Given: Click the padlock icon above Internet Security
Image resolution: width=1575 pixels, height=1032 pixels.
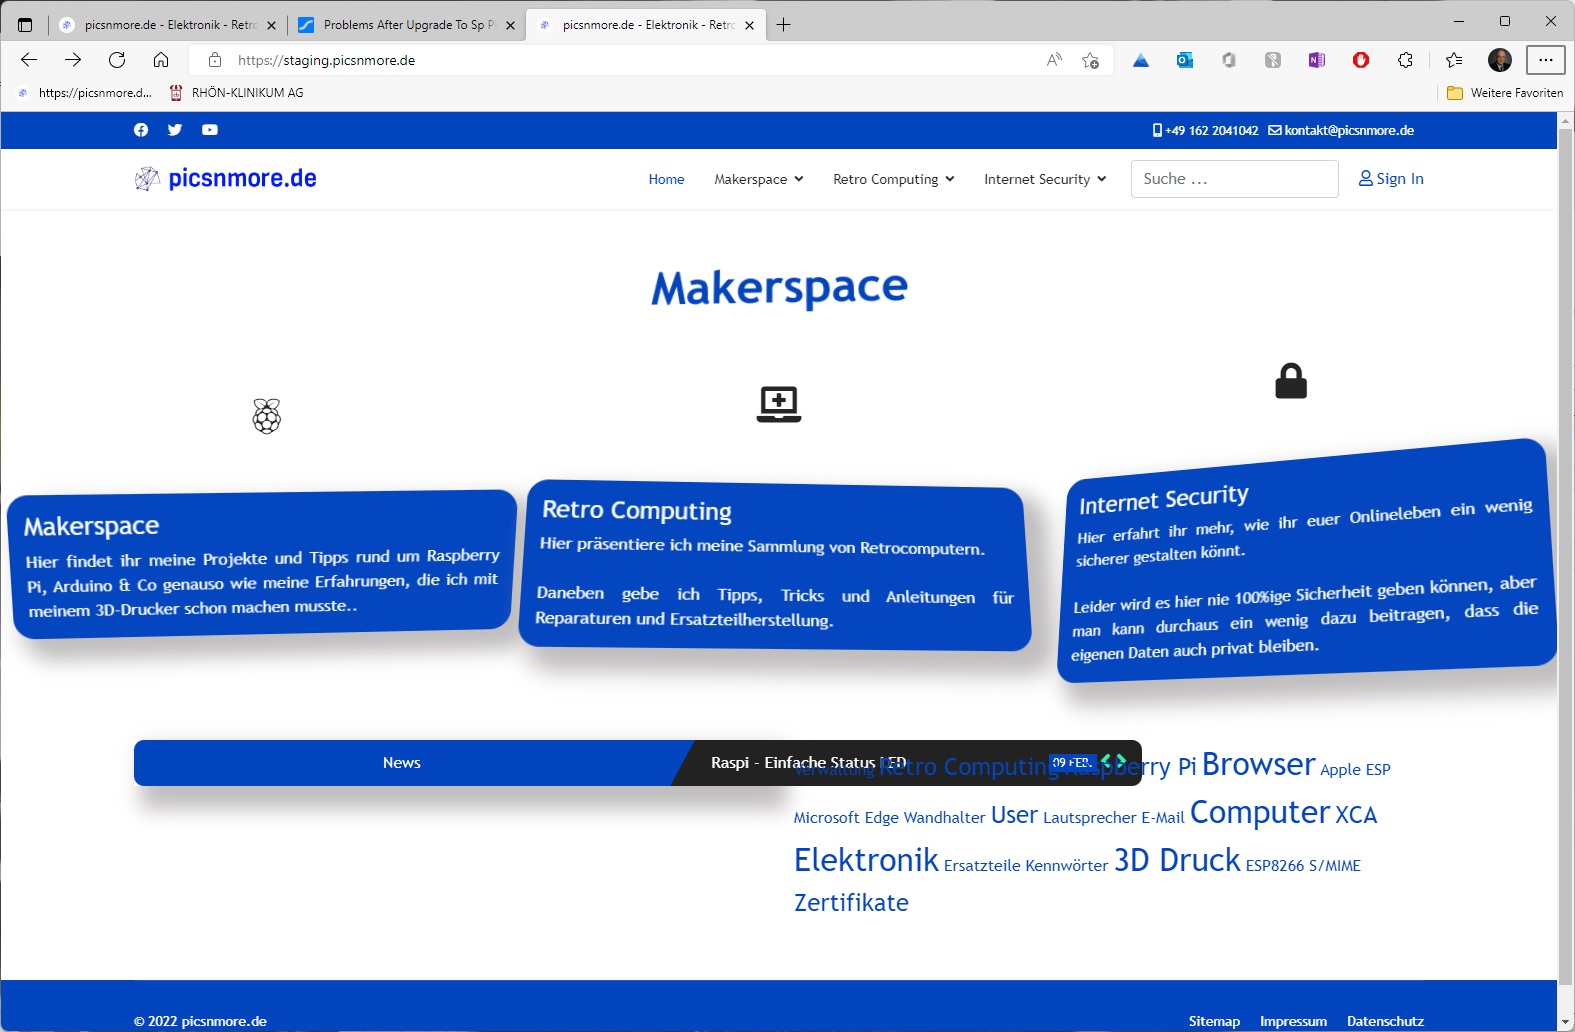Looking at the screenshot, I should (x=1290, y=381).
